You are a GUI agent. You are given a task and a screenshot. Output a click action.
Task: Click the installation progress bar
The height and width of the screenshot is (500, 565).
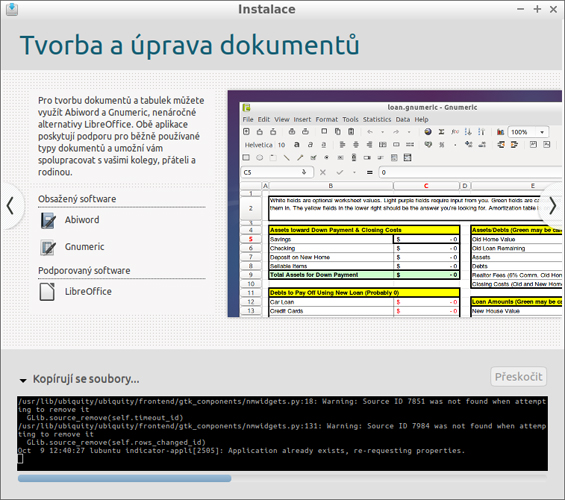[282, 478]
